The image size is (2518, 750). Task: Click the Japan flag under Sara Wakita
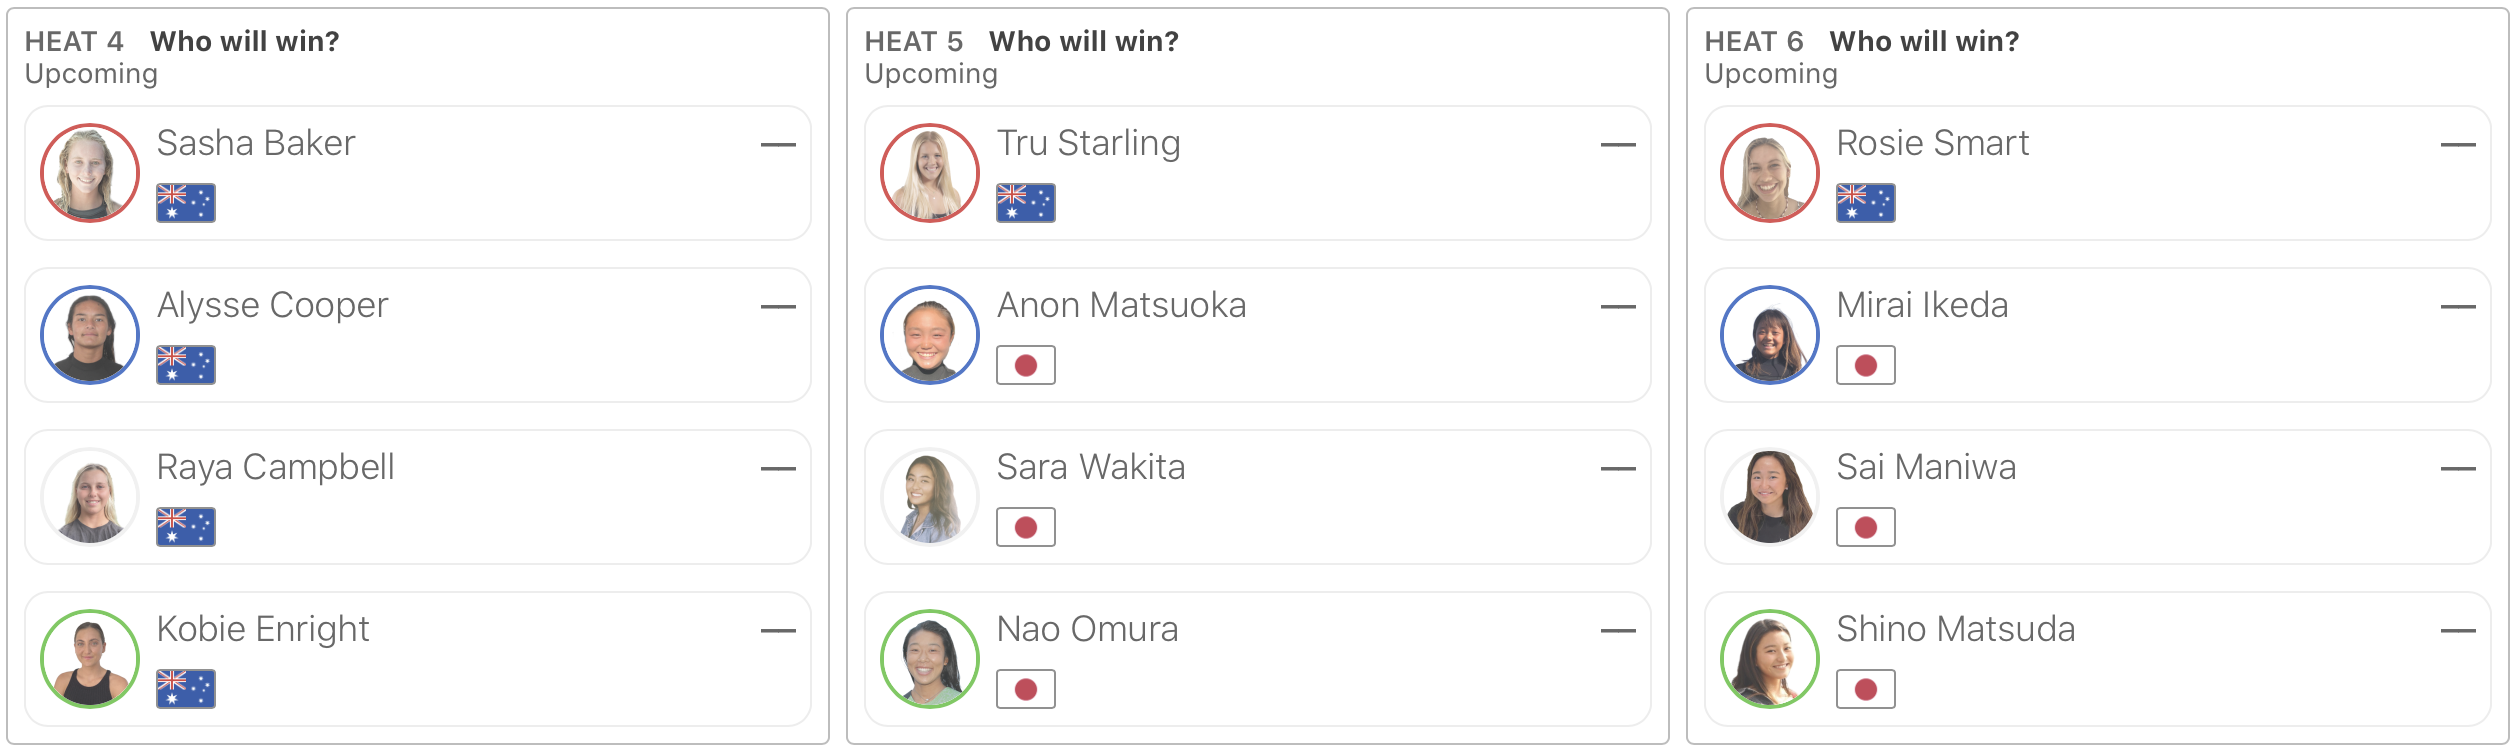click(x=1025, y=527)
